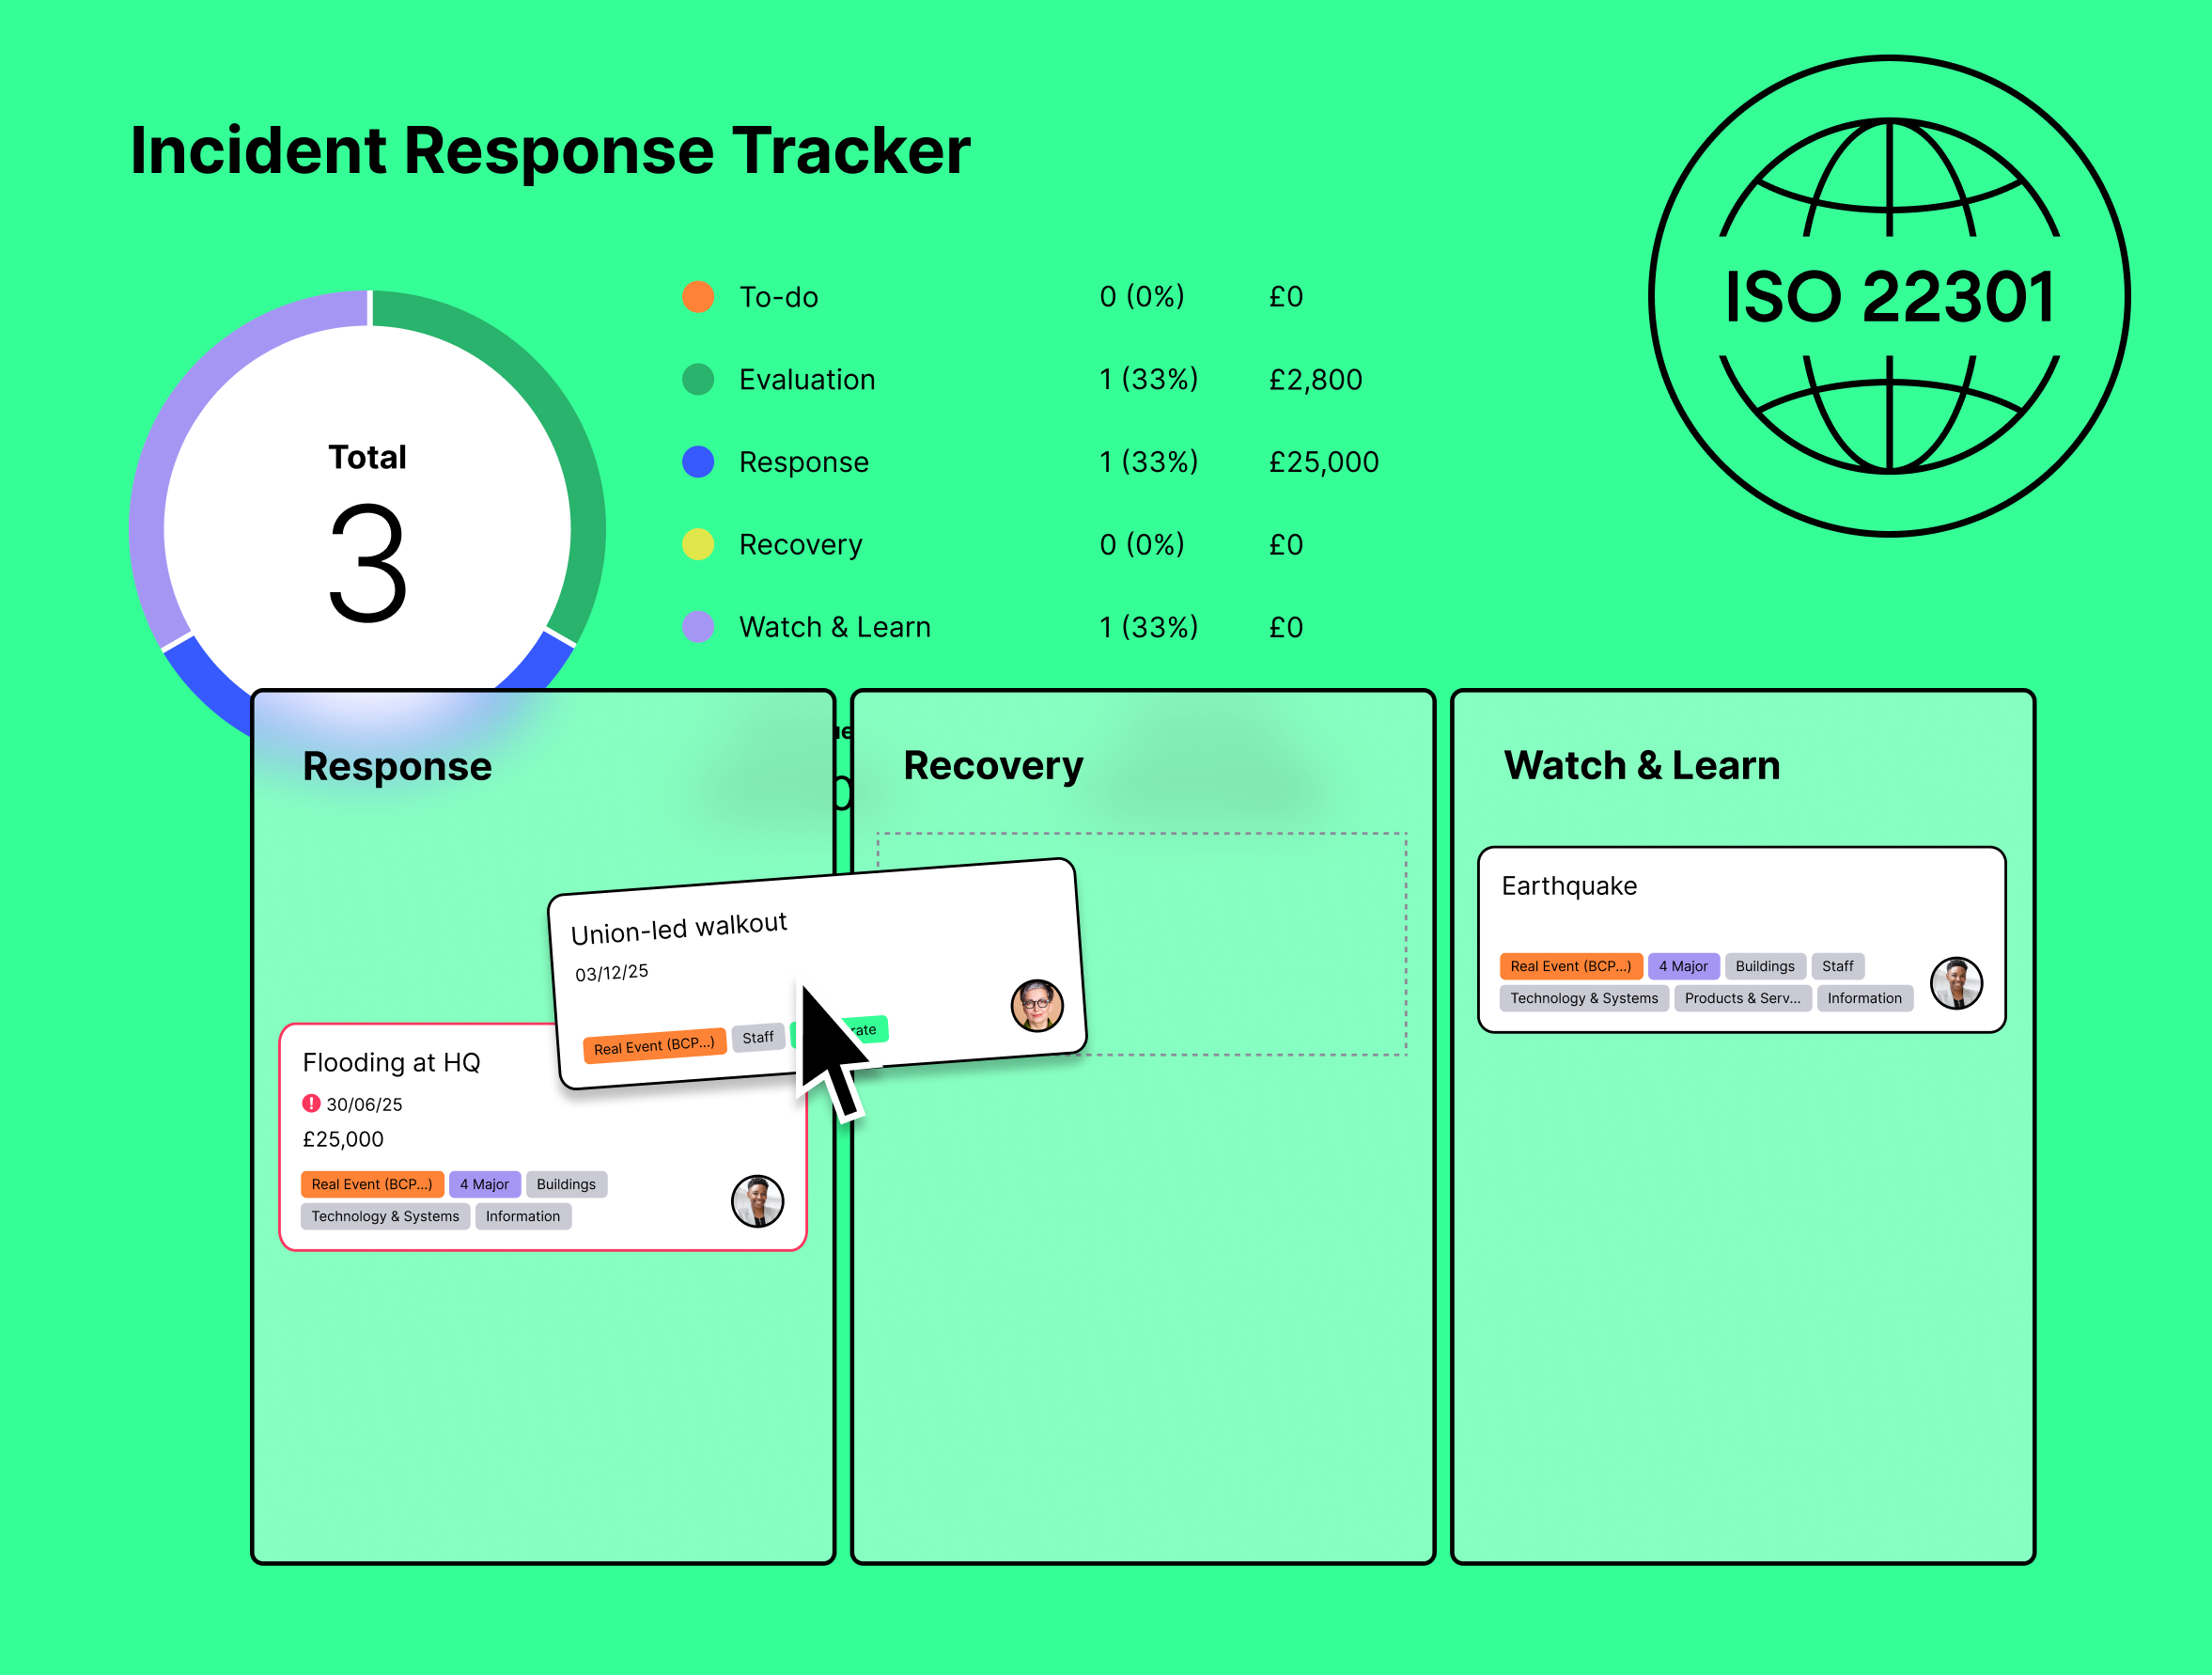Screen dimensions: 2212x1675
Task: Click the £25,000 amount on Flooding card
Action: coord(343,1139)
